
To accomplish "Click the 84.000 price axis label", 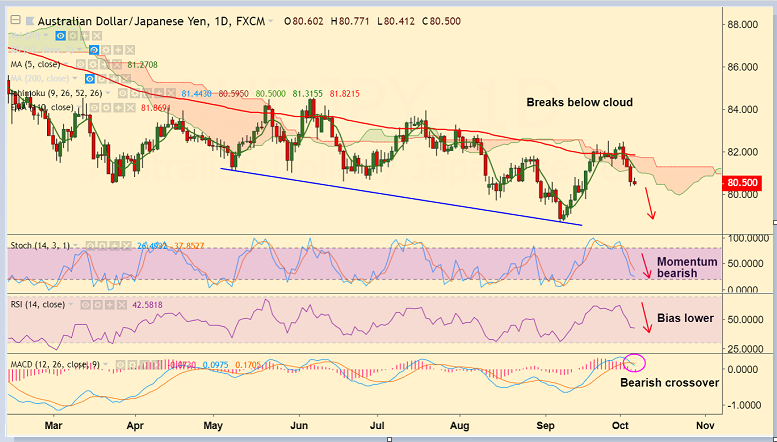I will pyautogui.click(x=744, y=110).
